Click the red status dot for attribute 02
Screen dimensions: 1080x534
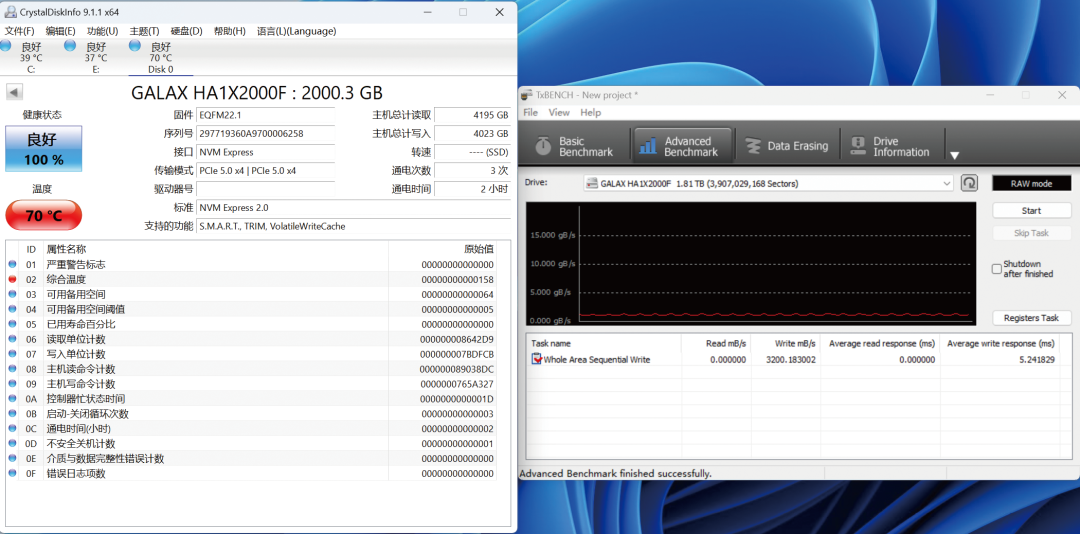(12, 280)
